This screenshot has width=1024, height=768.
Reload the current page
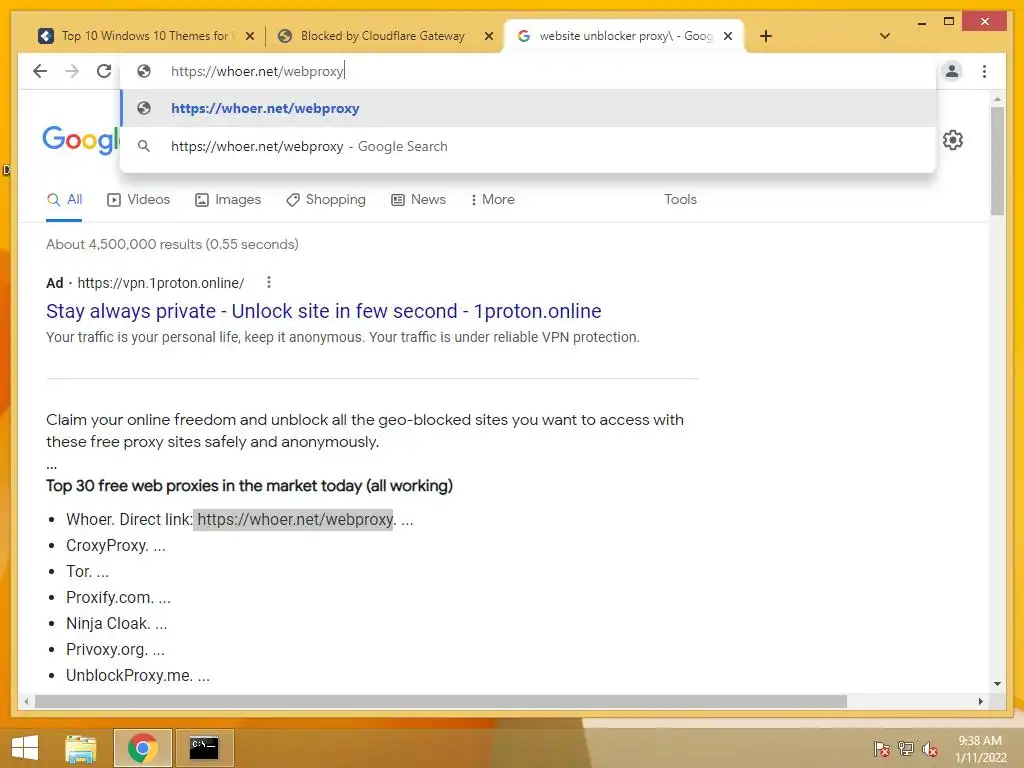pos(104,71)
